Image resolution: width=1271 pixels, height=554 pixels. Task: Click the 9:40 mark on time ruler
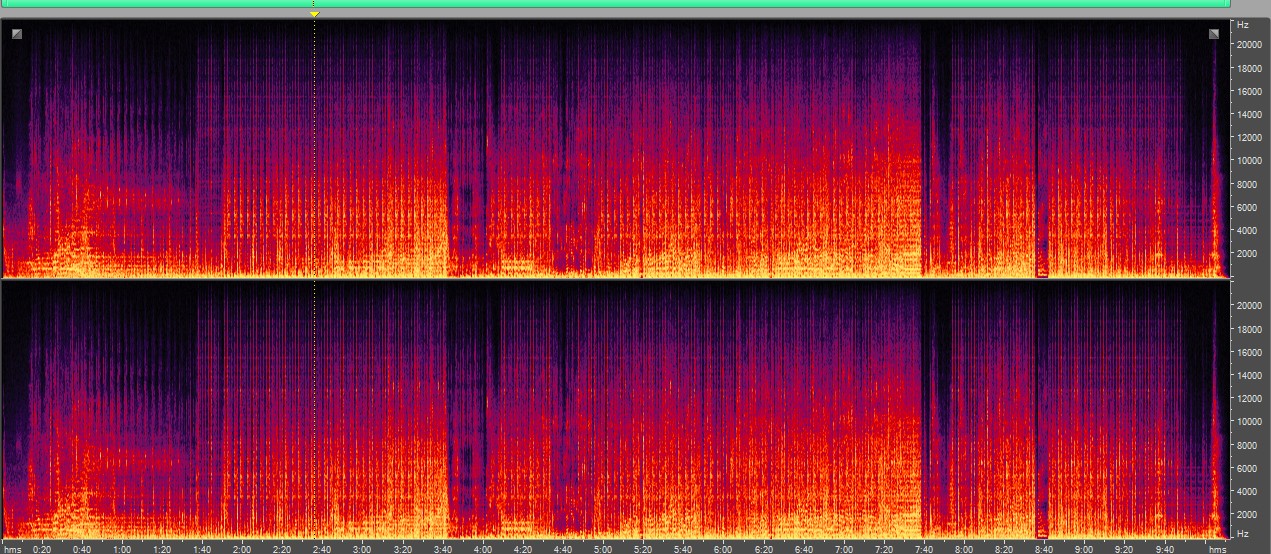(x=1164, y=549)
